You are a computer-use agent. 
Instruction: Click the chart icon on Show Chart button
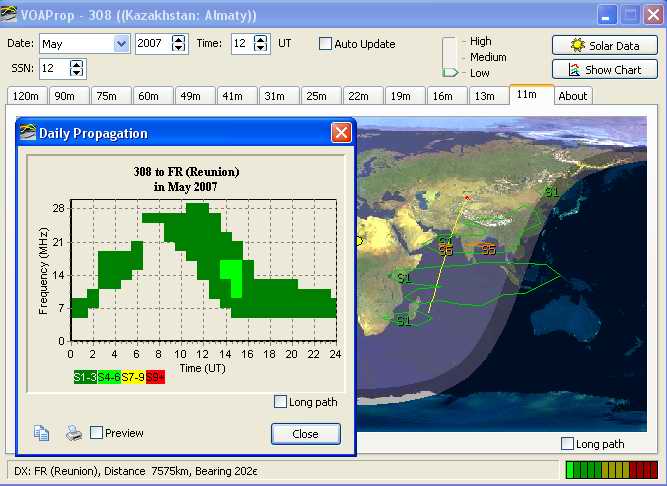(574, 69)
